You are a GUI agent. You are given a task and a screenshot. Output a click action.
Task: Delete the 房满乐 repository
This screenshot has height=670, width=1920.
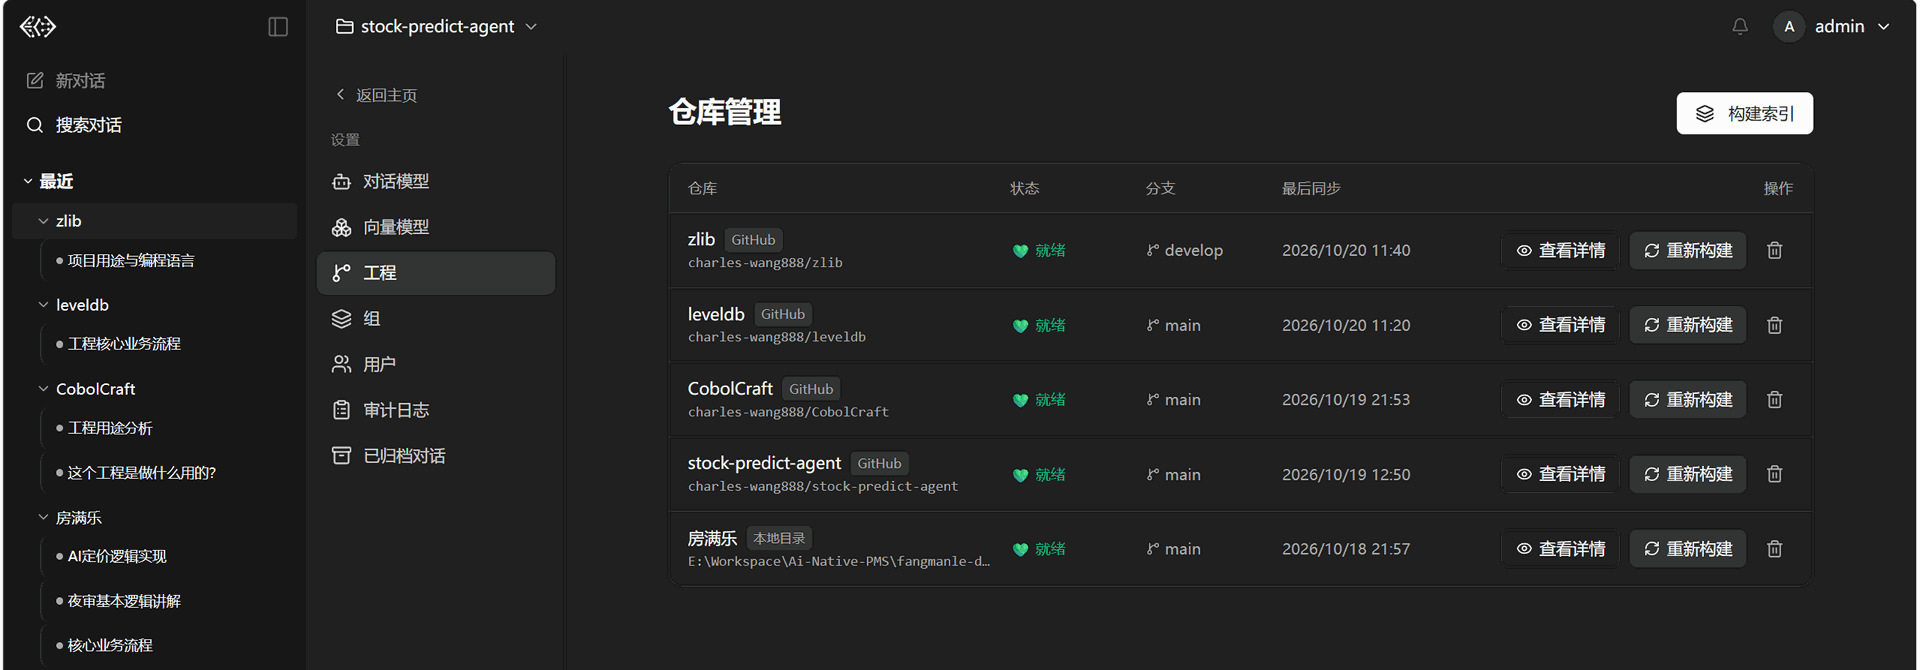pyautogui.click(x=1775, y=549)
